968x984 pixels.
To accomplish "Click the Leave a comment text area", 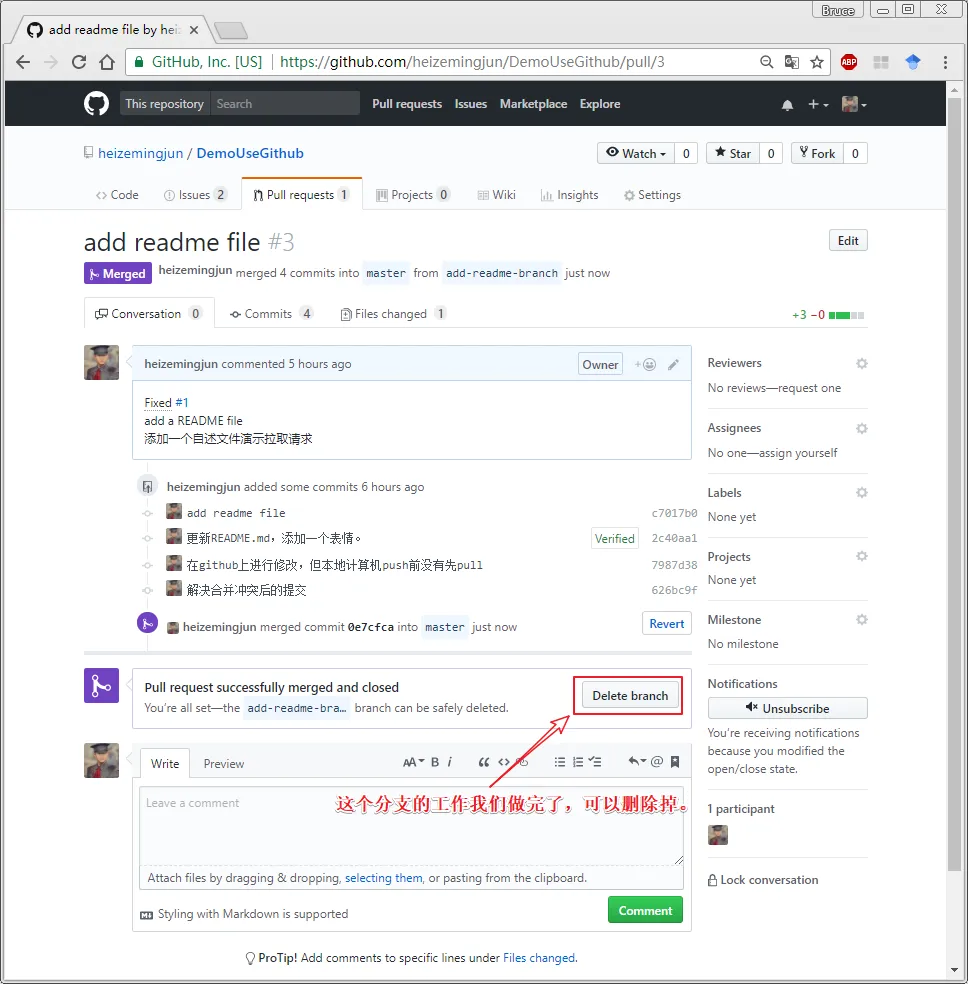I will (x=411, y=826).
